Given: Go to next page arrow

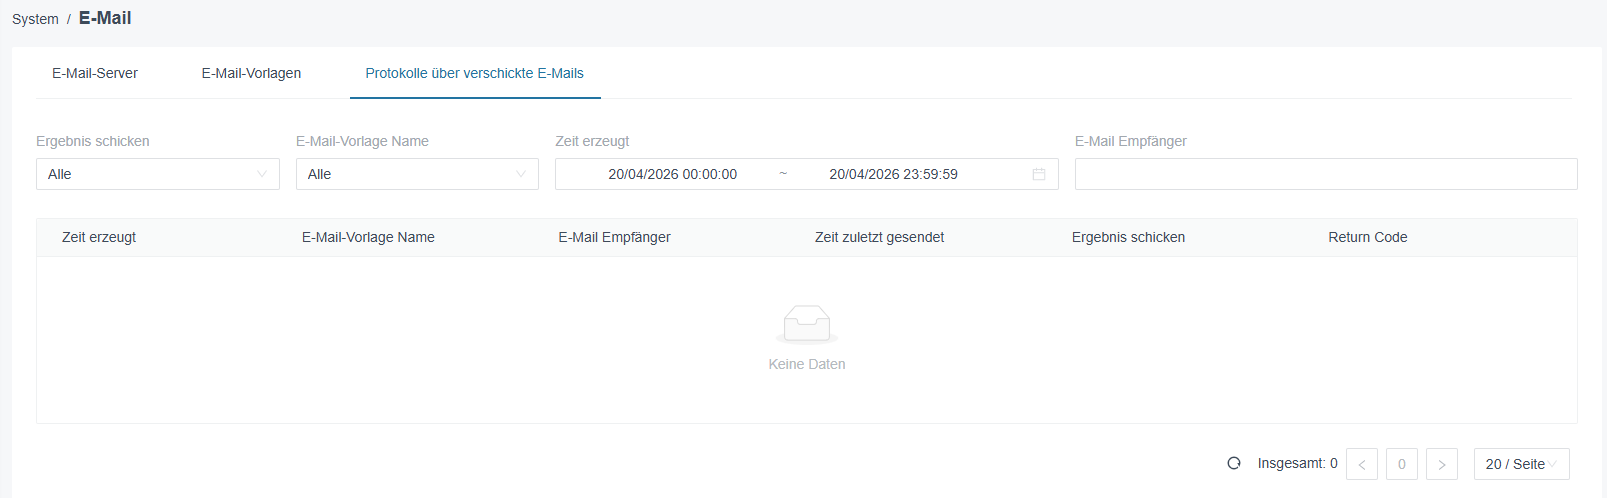Looking at the screenshot, I should (x=1442, y=464).
